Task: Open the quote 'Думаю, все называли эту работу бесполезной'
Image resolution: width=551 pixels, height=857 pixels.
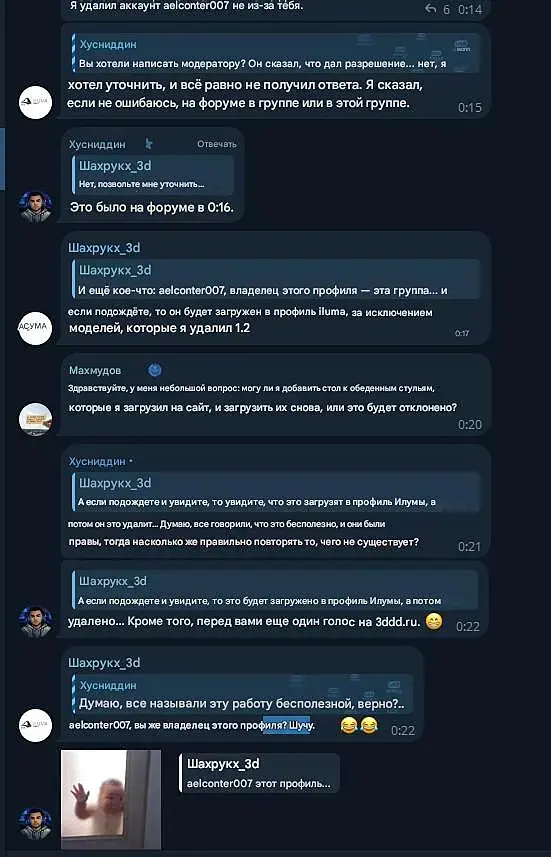Action: pyautogui.click(x=242, y=694)
